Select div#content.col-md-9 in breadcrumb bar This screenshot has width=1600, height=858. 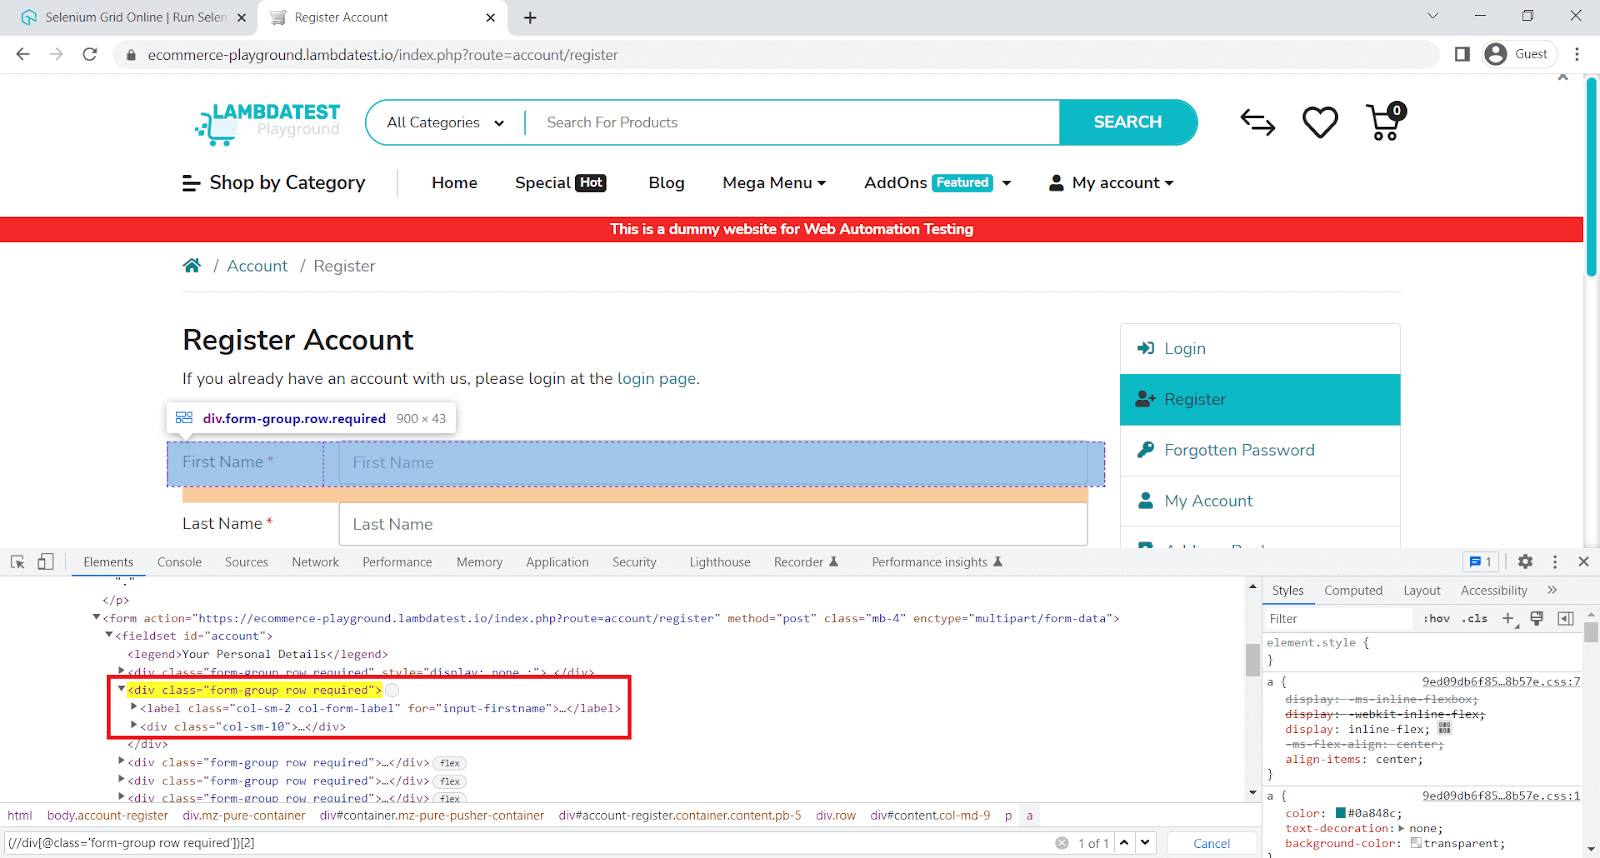[x=930, y=815]
